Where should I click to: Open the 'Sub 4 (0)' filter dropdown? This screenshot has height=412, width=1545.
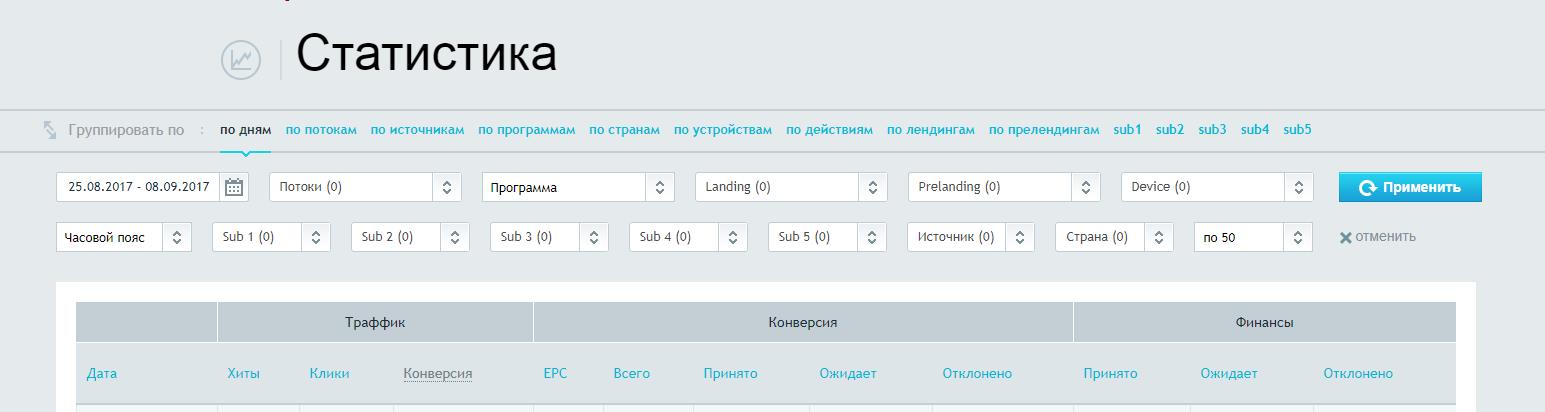[x=688, y=237]
